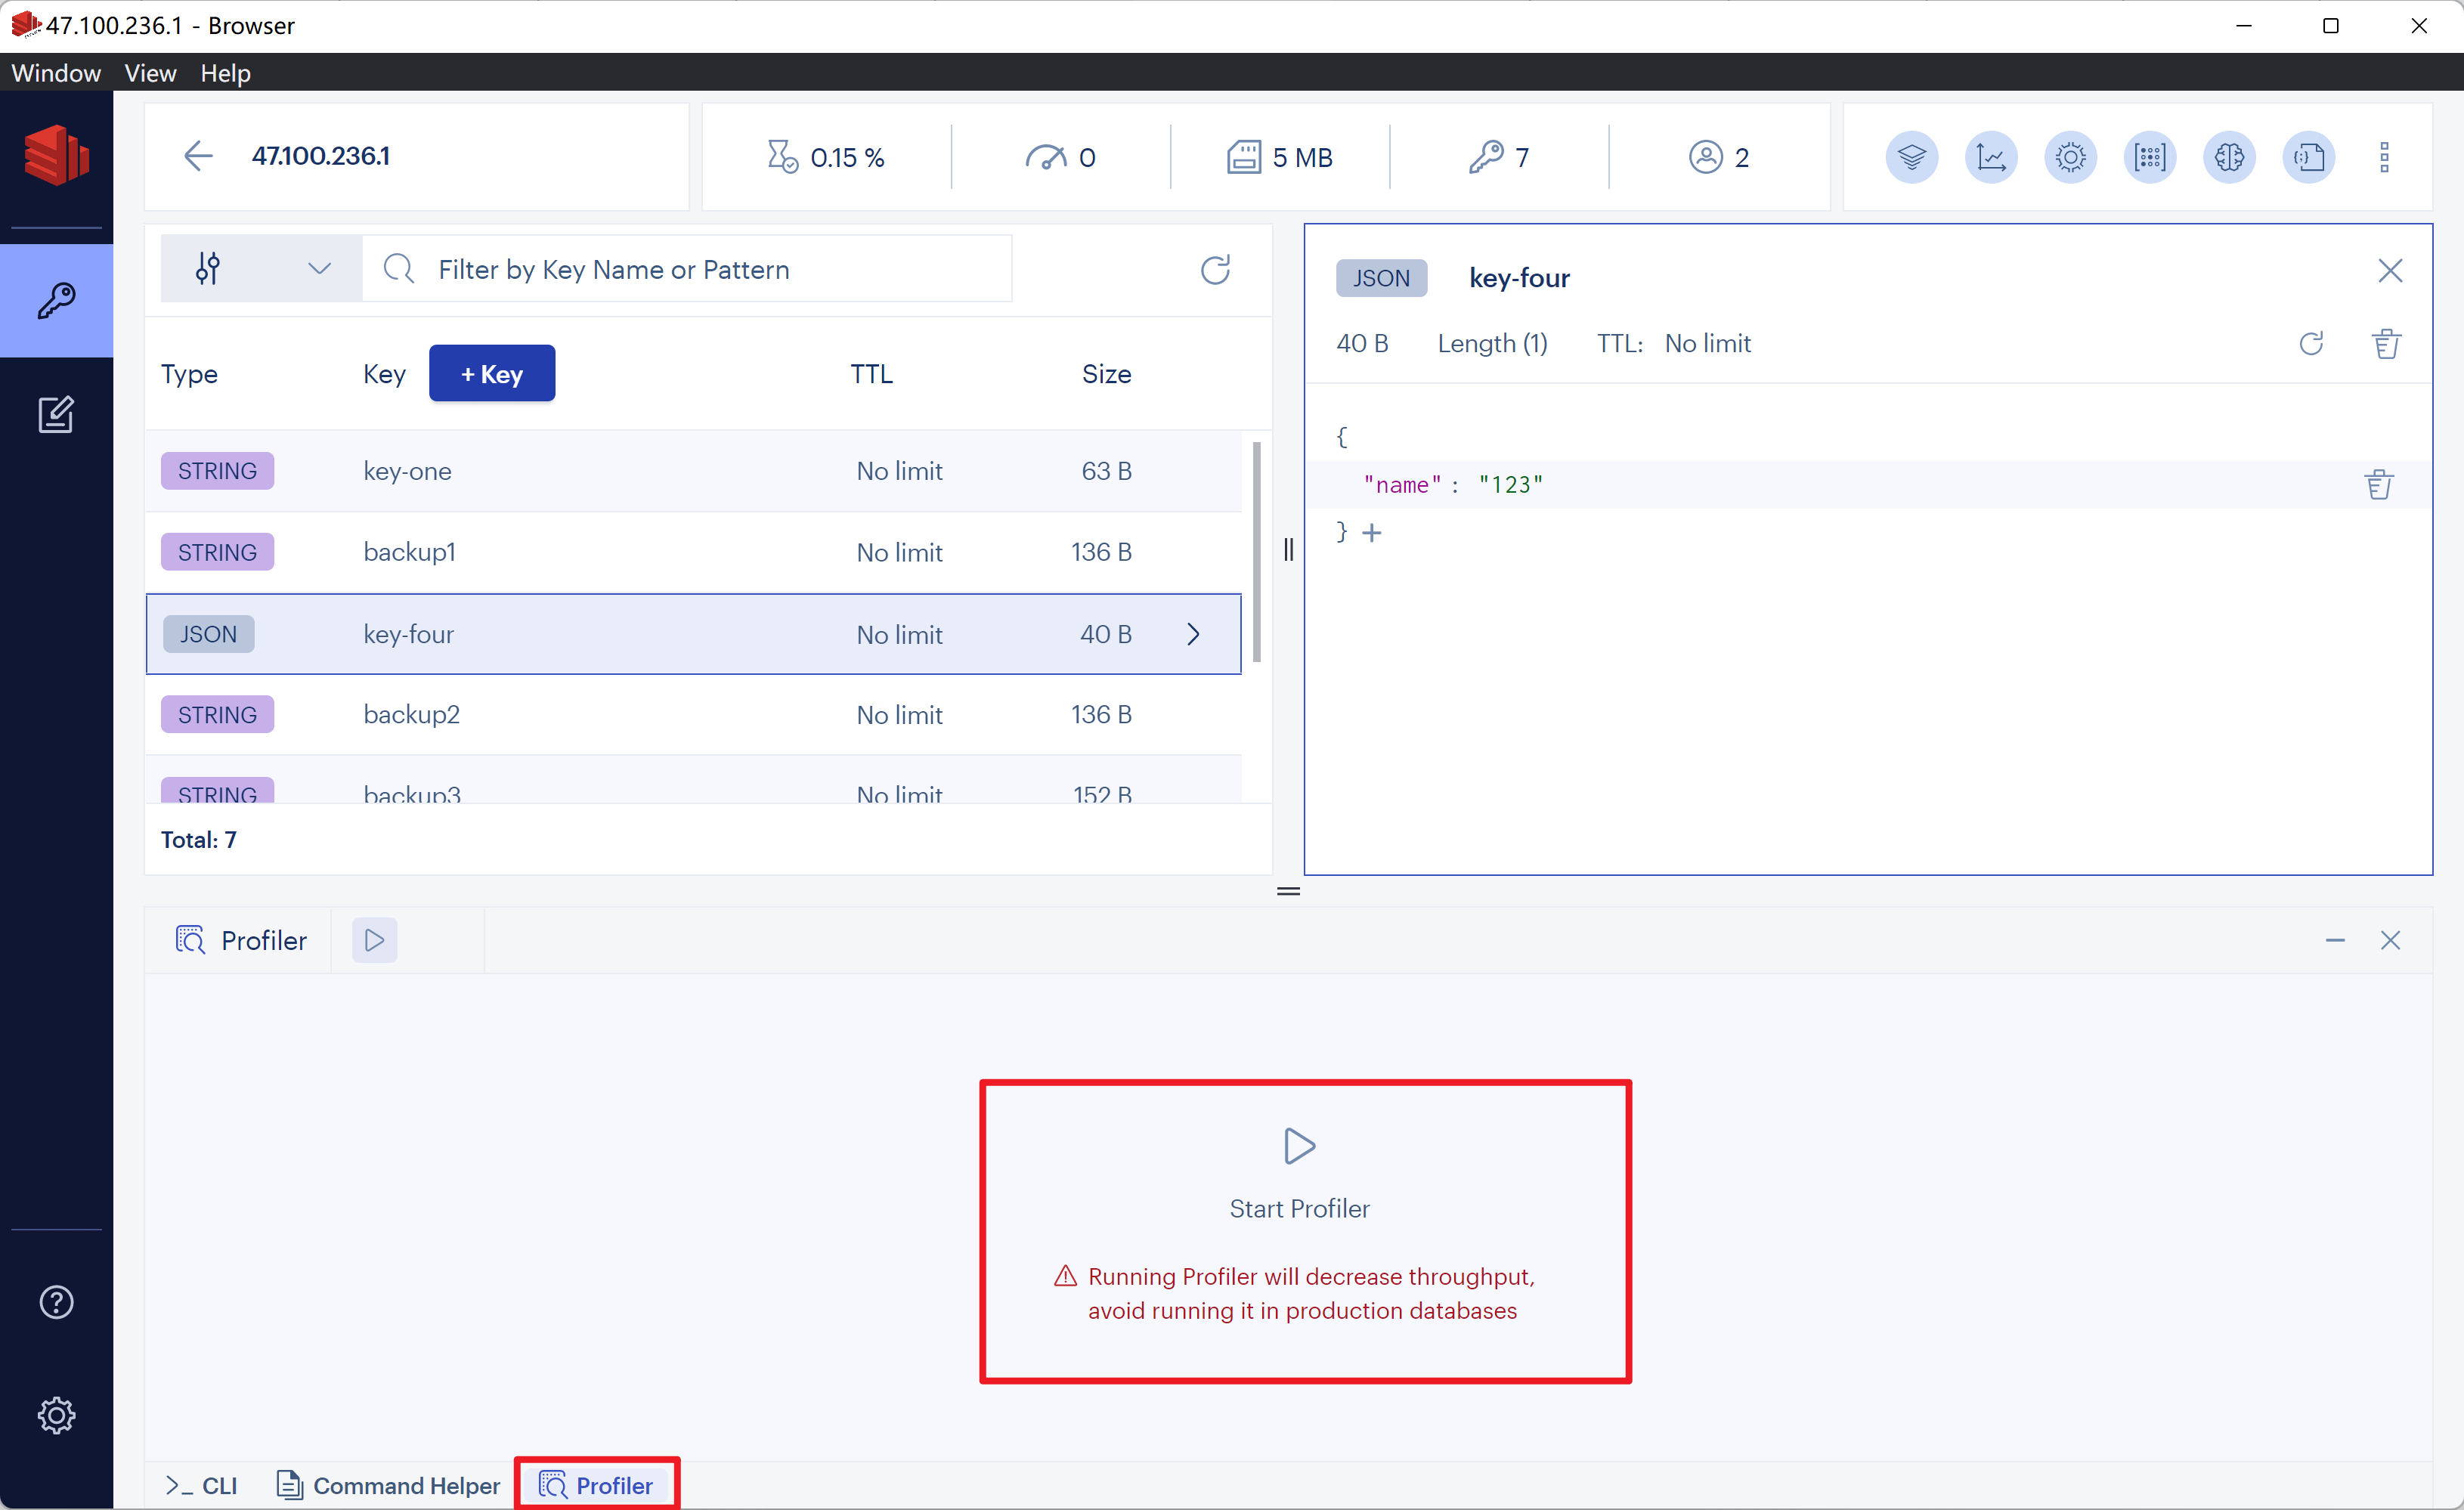Open the View menu
The height and width of the screenshot is (1510, 2464).
(x=150, y=73)
